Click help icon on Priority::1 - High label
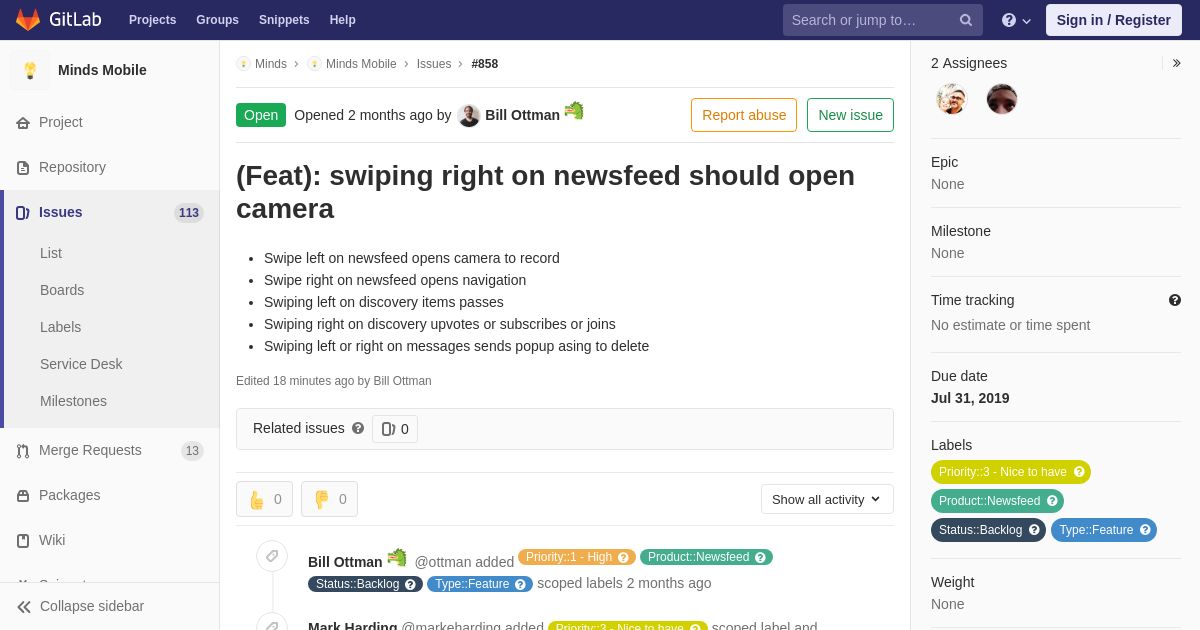Viewport: 1200px width, 630px height. pos(624,558)
